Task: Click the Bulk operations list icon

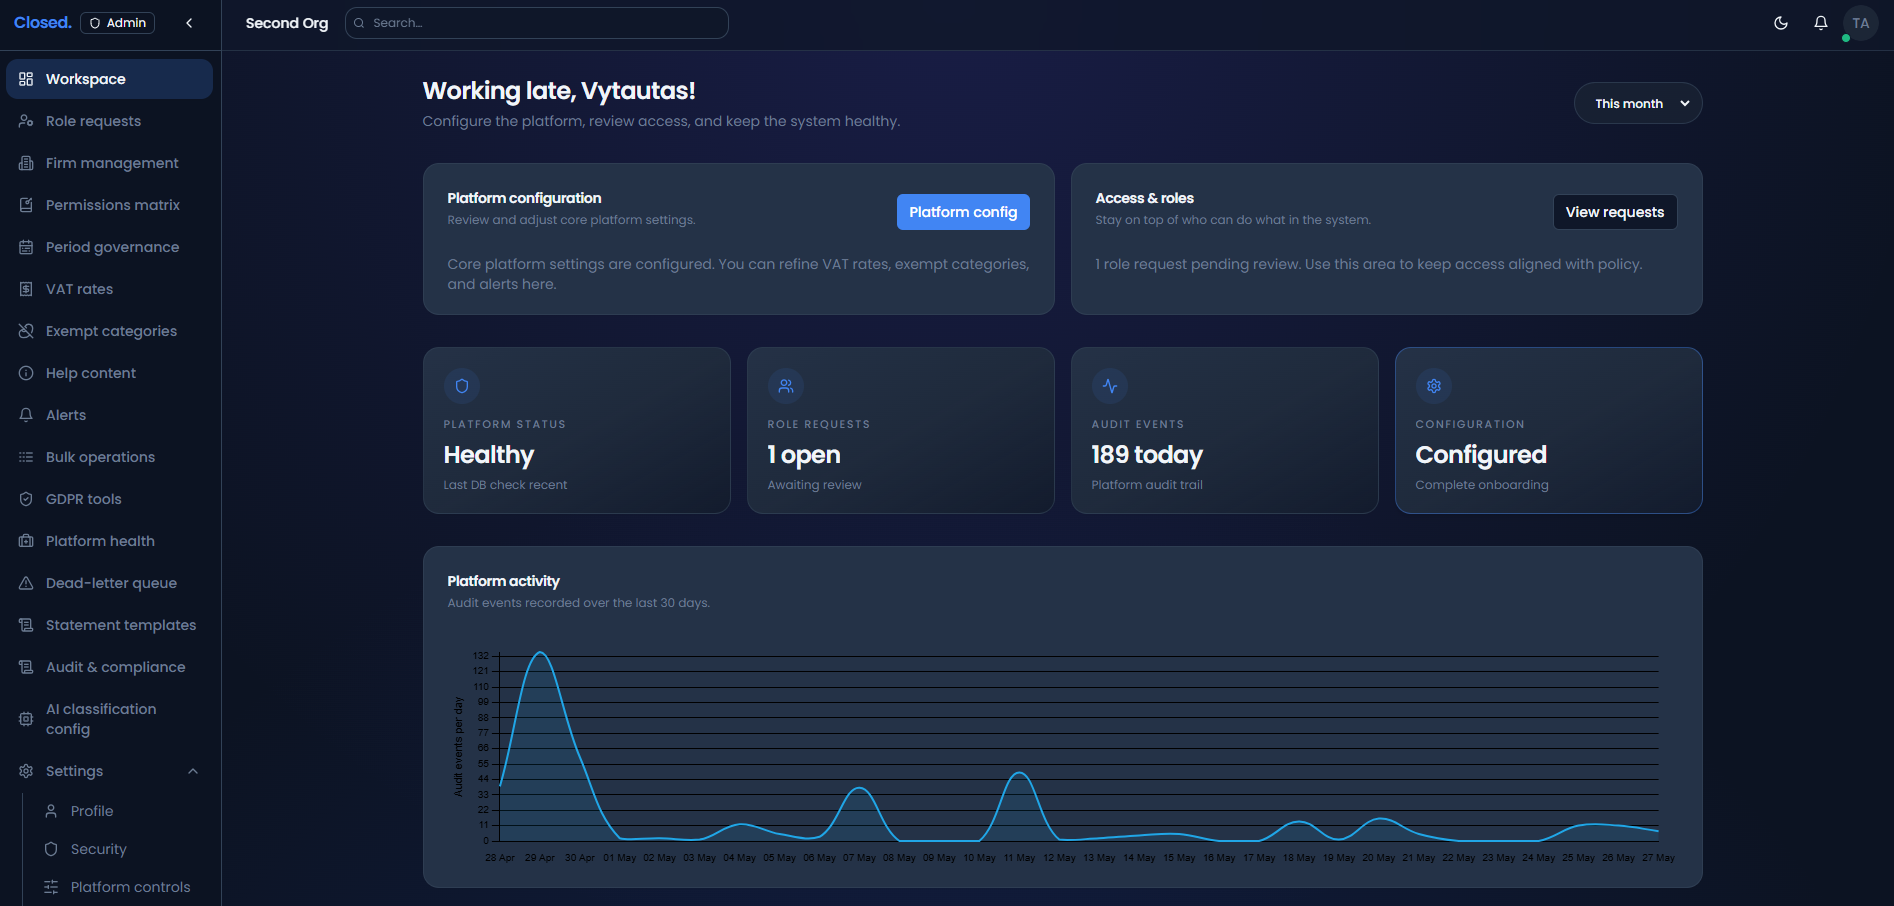Action: (x=26, y=457)
